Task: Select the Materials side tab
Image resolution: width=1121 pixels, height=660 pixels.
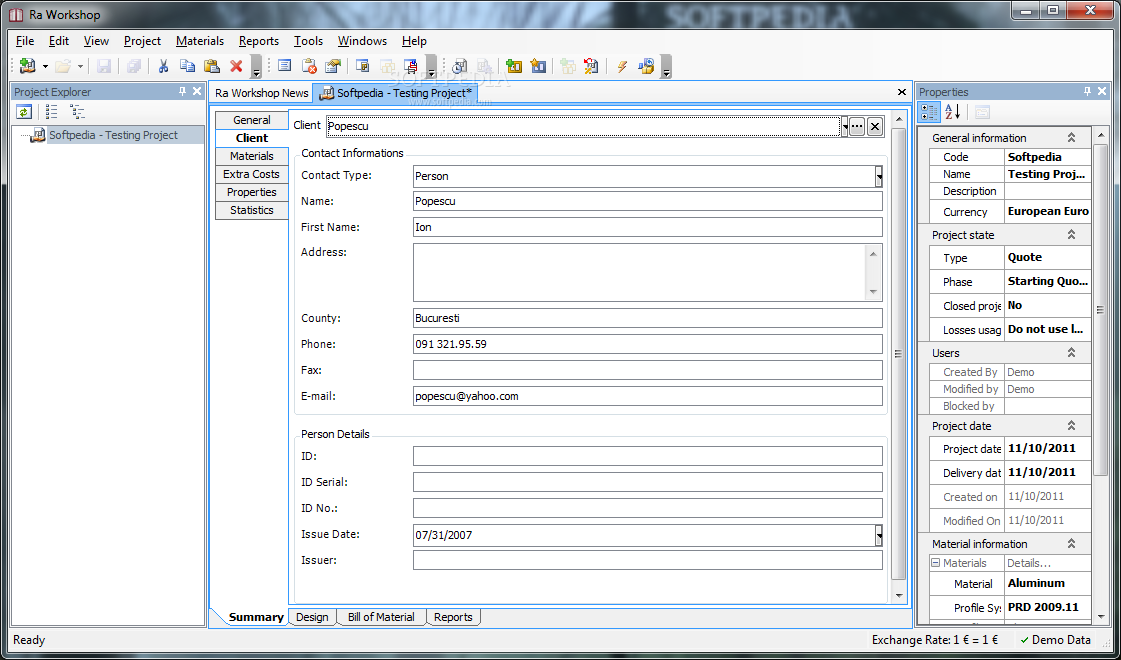Action: coord(252,156)
